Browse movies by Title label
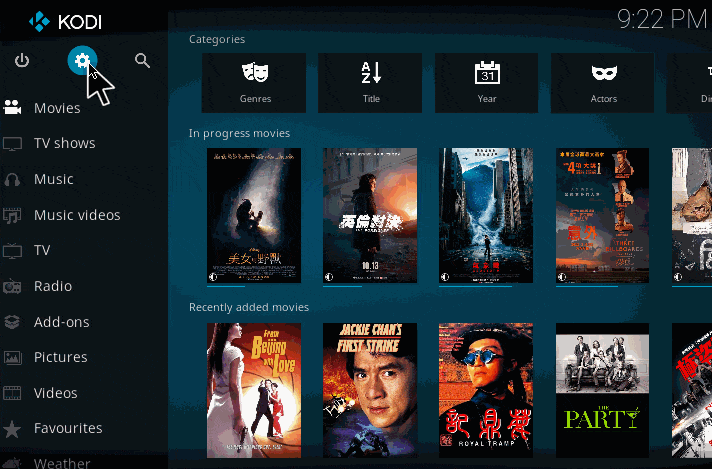This screenshot has height=469, width=712. click(371, 99)
